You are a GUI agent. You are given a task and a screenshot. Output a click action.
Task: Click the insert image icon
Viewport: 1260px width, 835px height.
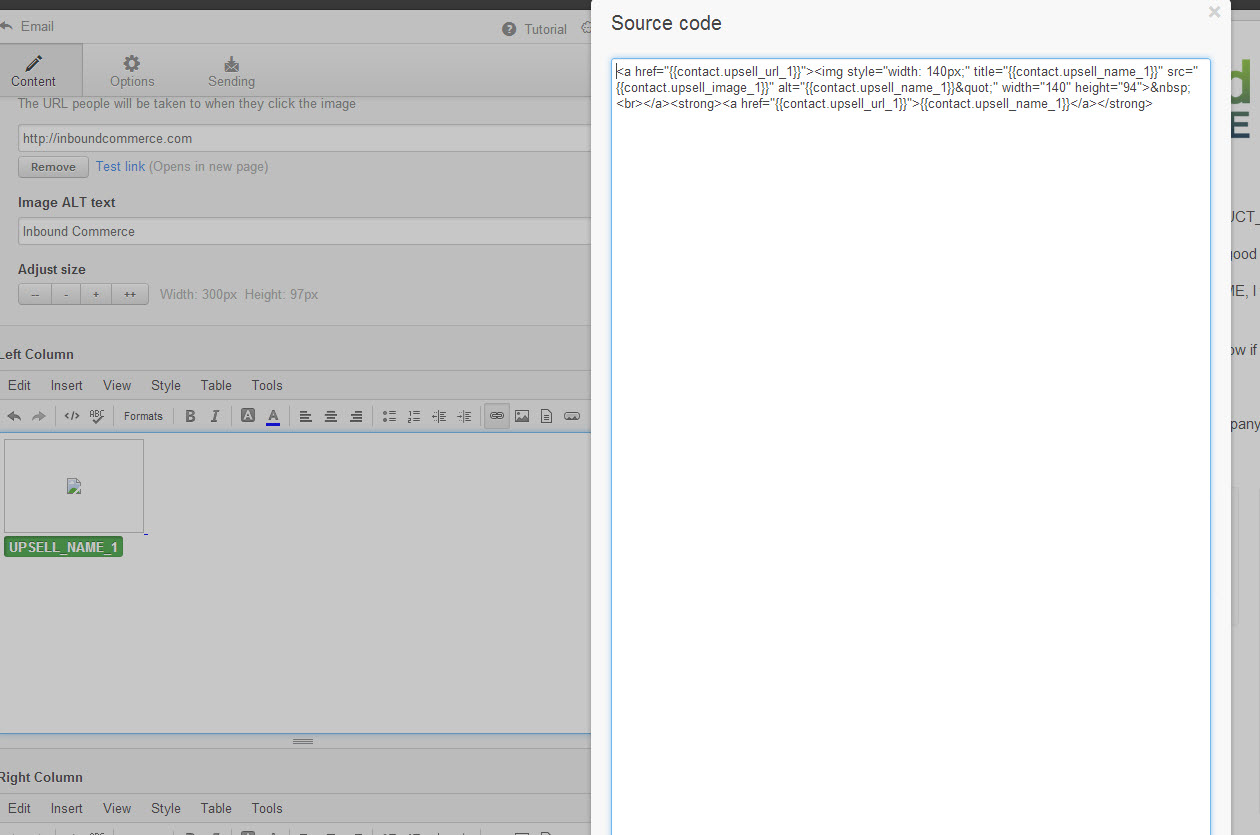pyautogui.click(x=522, y=416)
